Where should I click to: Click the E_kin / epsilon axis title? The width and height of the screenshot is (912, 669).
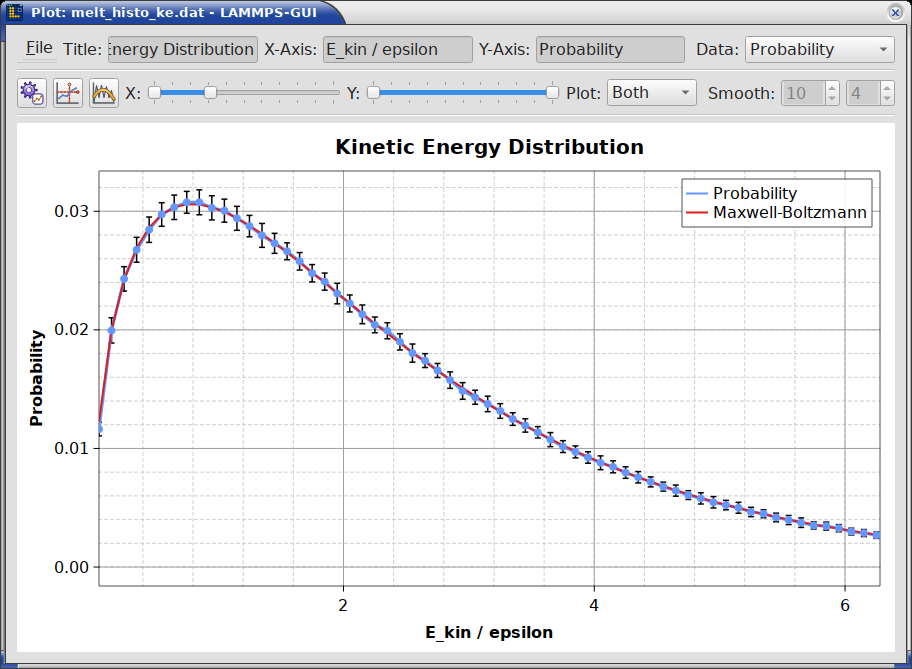pyautogui.click(x=489, y=632)
